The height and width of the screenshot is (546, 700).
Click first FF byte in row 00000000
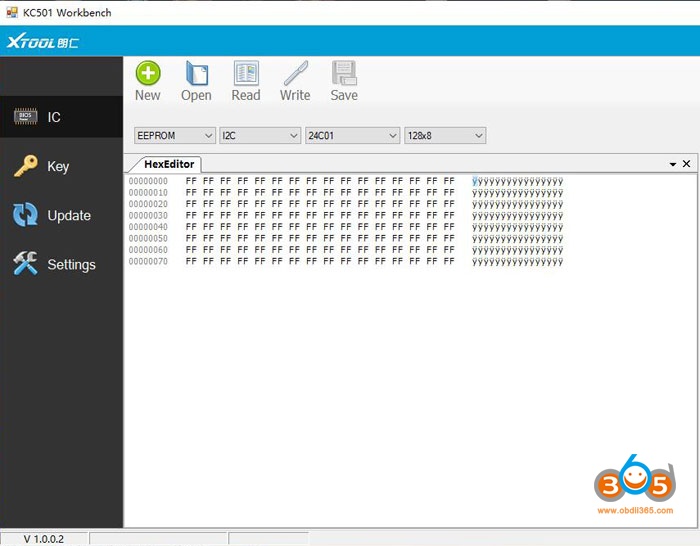[191, 181]
